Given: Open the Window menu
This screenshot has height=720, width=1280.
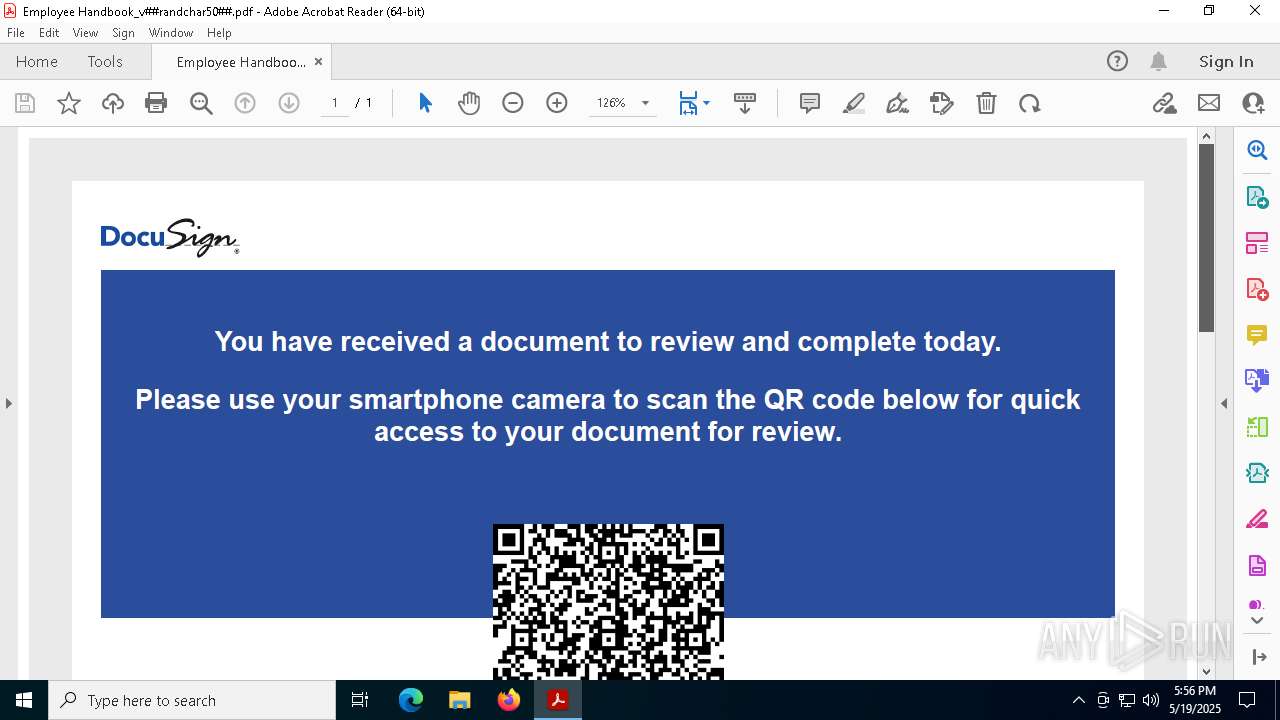Looking at the screenshot, I should pyautogui.click(x=171, y=32).
